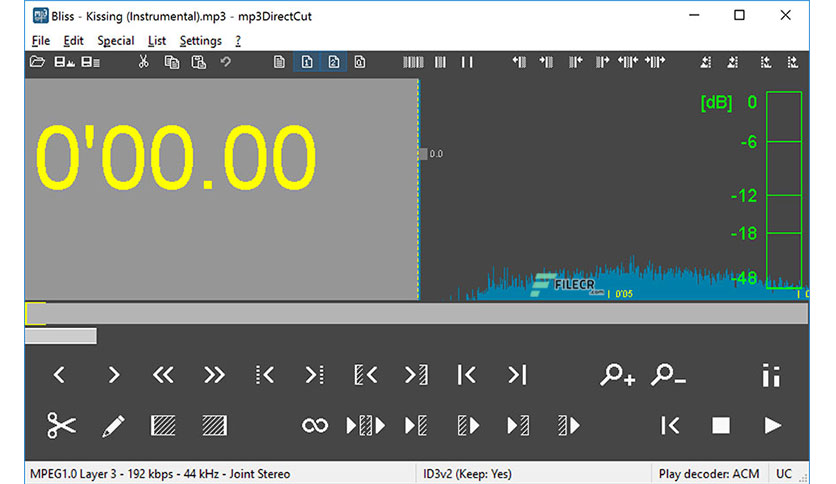This screenshot has height=484, width=836.
Task: Click the 'ii' level icon at right
Action: [771, 375]
